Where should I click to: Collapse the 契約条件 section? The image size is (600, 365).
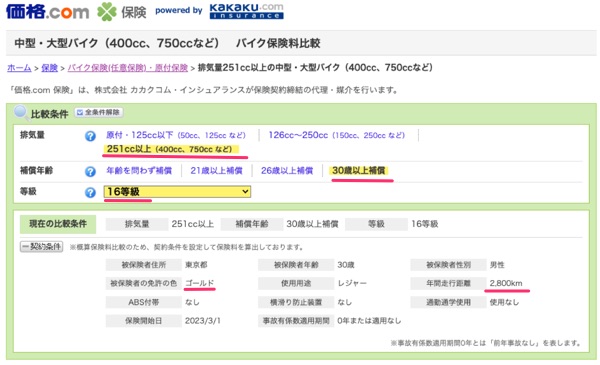41,246
